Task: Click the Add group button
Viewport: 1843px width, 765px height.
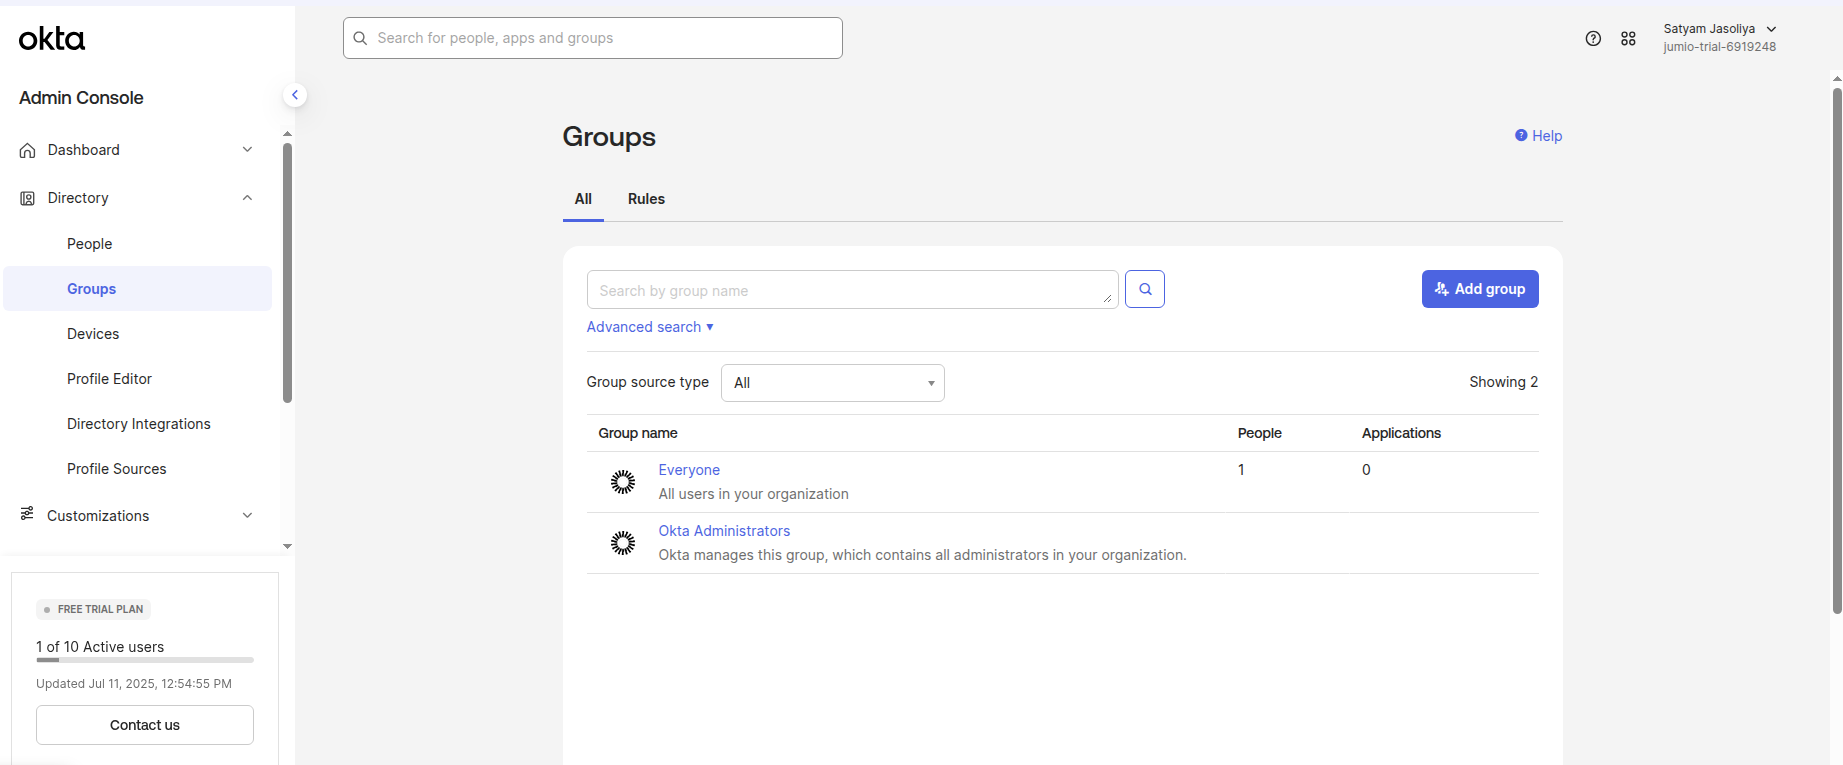Action: click(x=1479, y=289)
